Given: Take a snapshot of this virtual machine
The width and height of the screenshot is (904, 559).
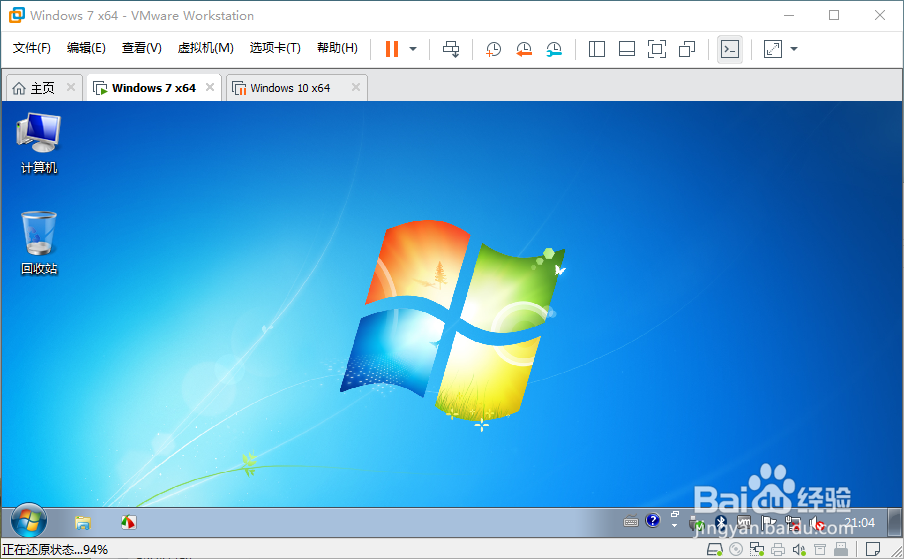Looking at the screenshot, I should click(x=494, y=49).
